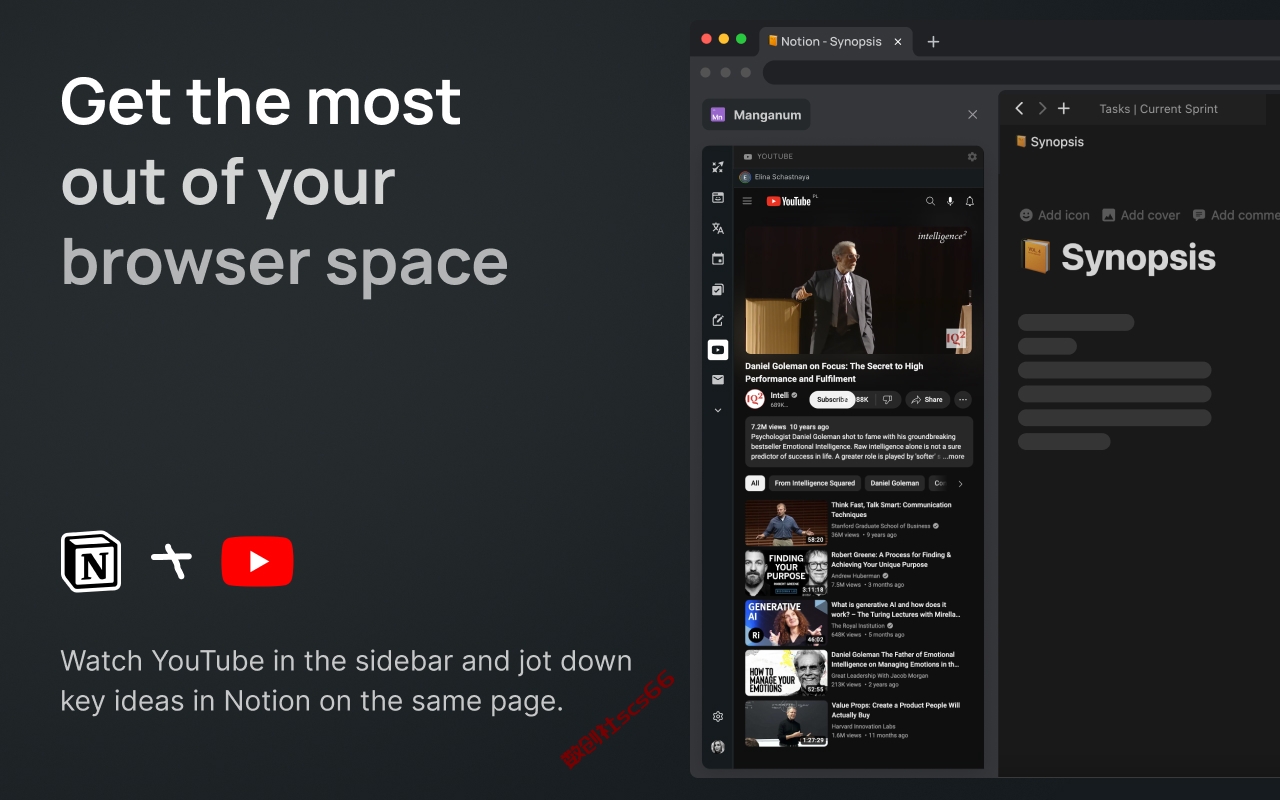The width and height of the screenshot is (1280, 800).
Task: Expand the video description with '...more'
Action: pos(954,456)
